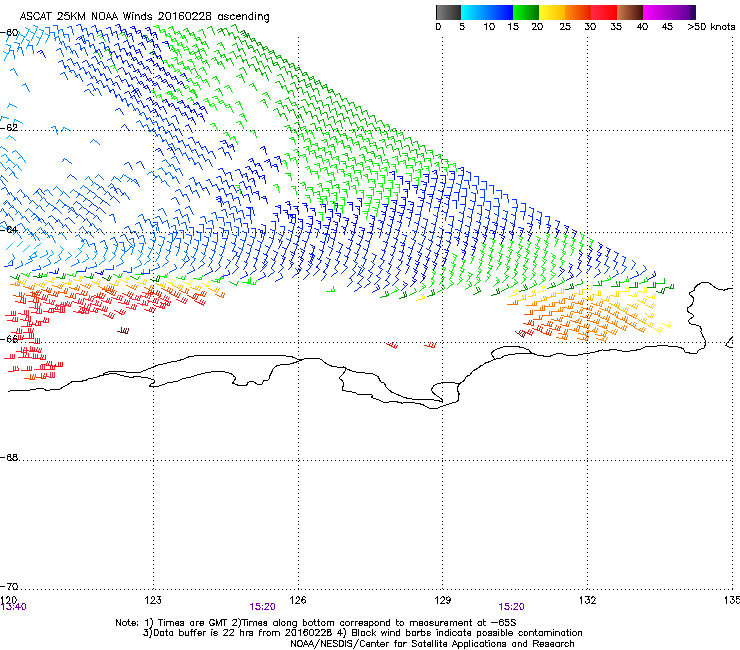Click the '15:20' time label between 129 and 132
This screenshot has height=650, width=740.
point(512,607)
